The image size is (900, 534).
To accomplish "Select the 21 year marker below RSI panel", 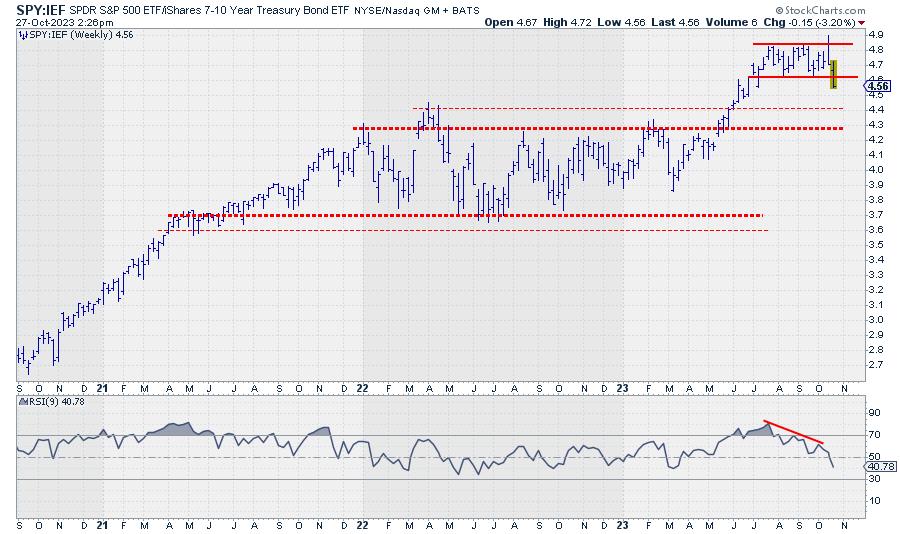I will click(x=103, y=524).
